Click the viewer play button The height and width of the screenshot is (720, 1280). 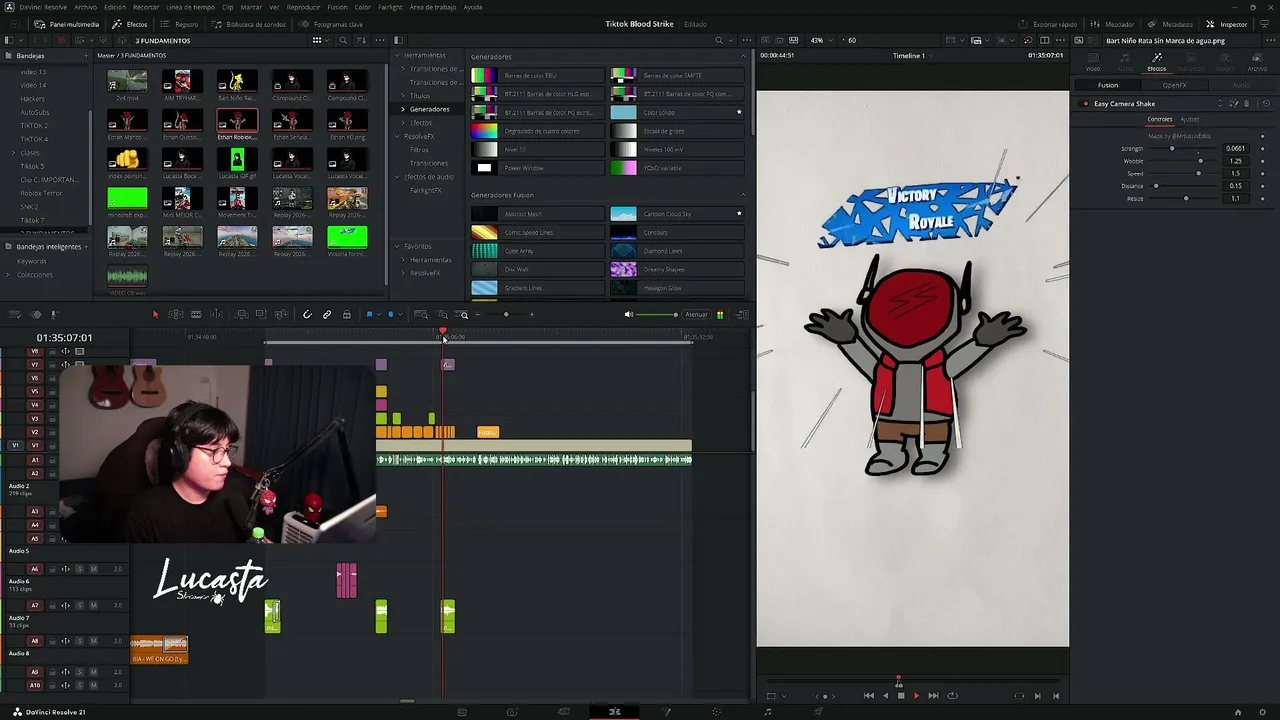point(916,696)
